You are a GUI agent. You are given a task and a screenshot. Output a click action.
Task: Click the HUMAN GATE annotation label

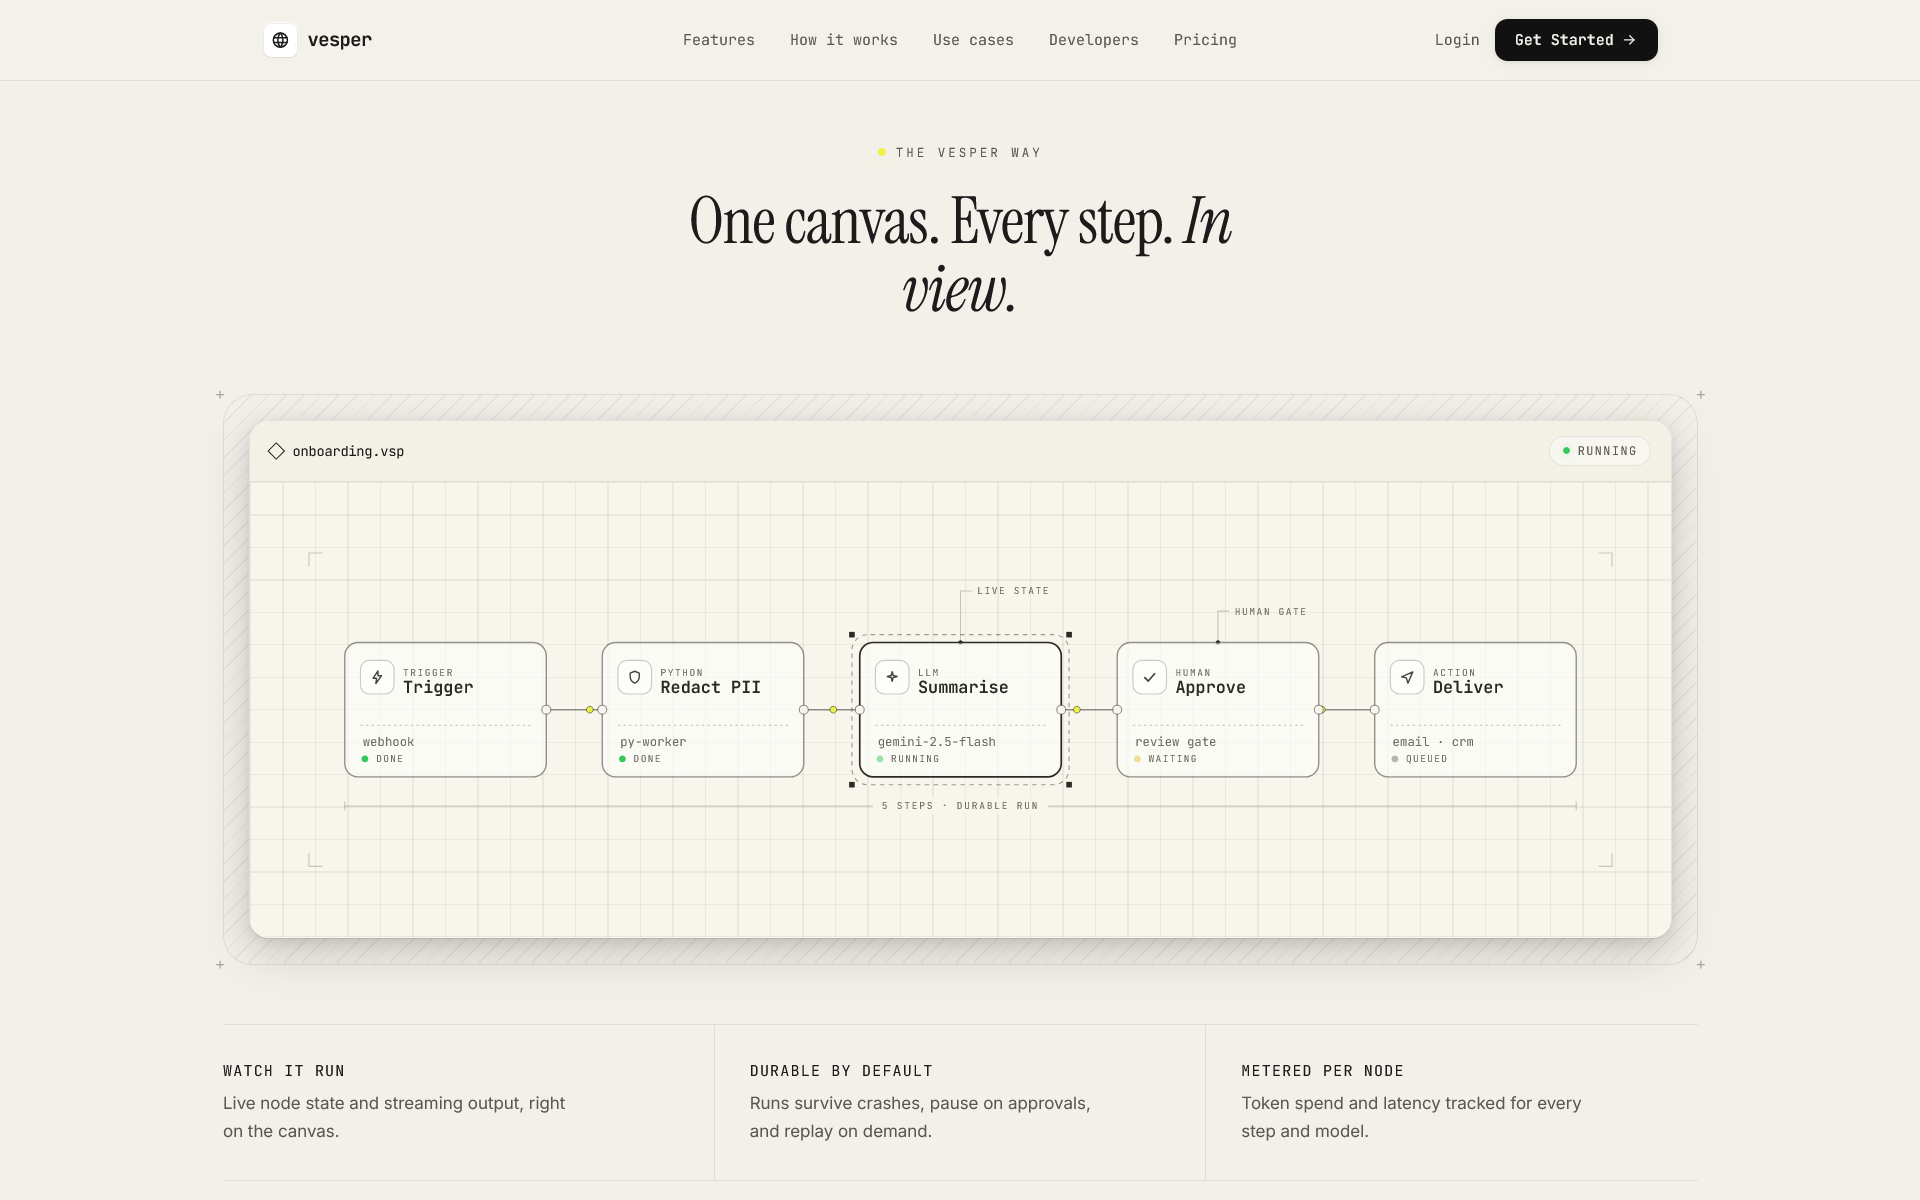pos(1270,612)
